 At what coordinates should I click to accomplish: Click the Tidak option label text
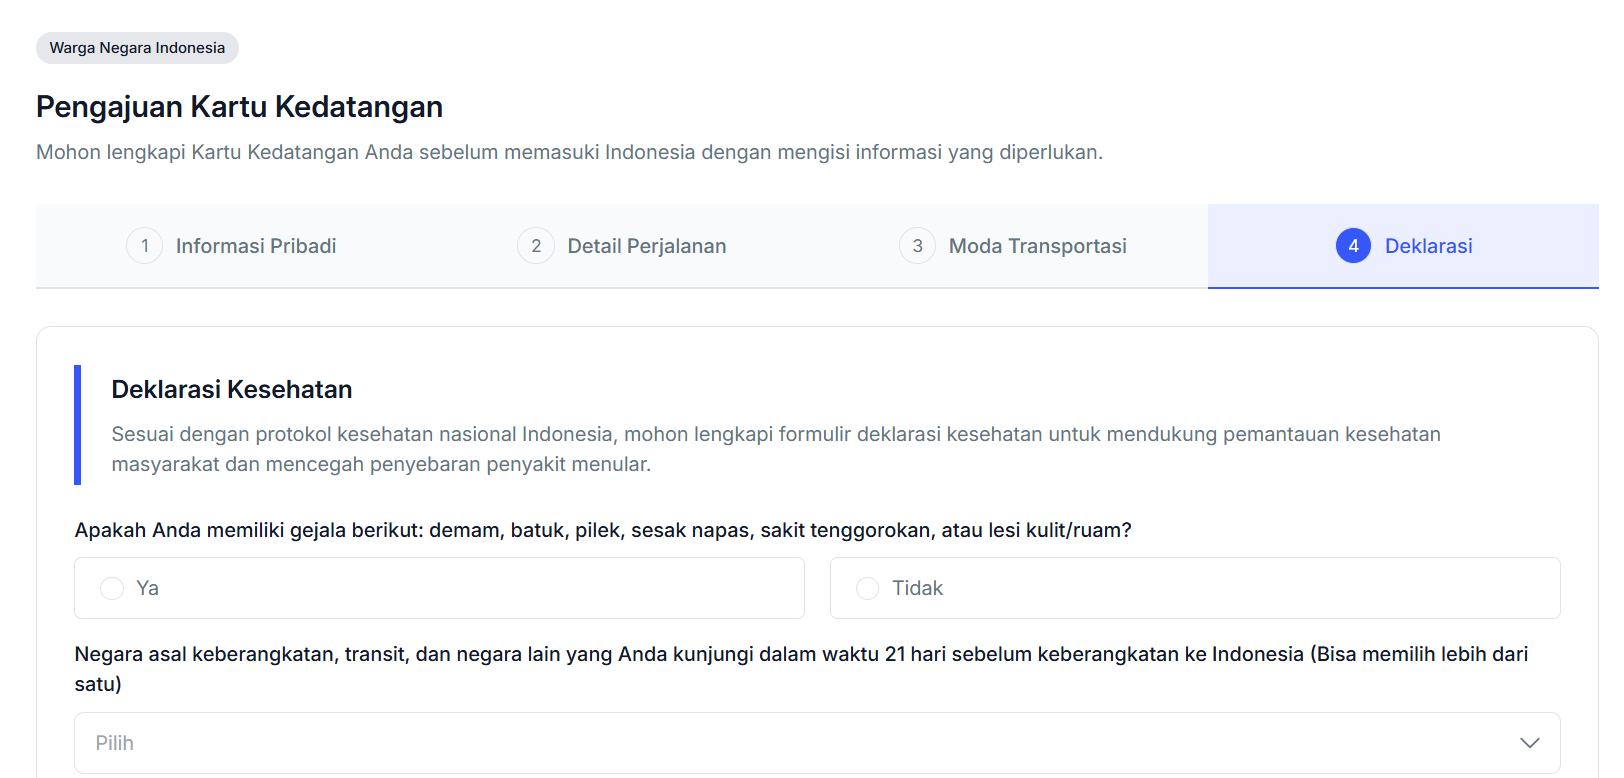click(x=917, y=588)
